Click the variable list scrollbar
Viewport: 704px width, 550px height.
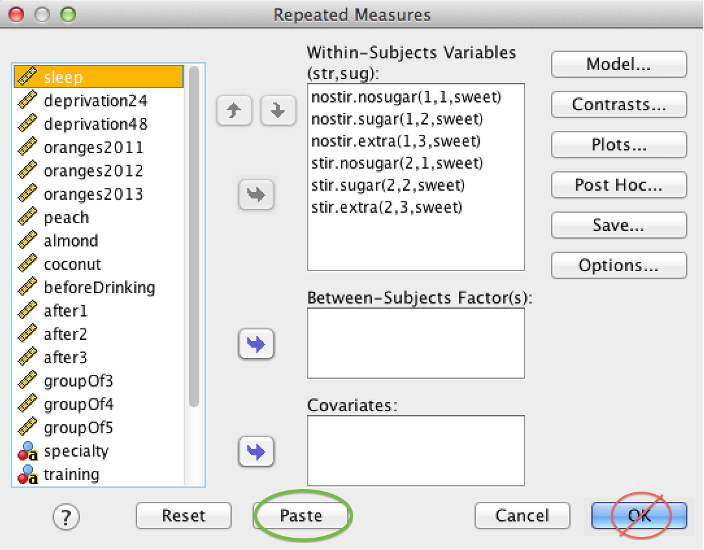194,236
